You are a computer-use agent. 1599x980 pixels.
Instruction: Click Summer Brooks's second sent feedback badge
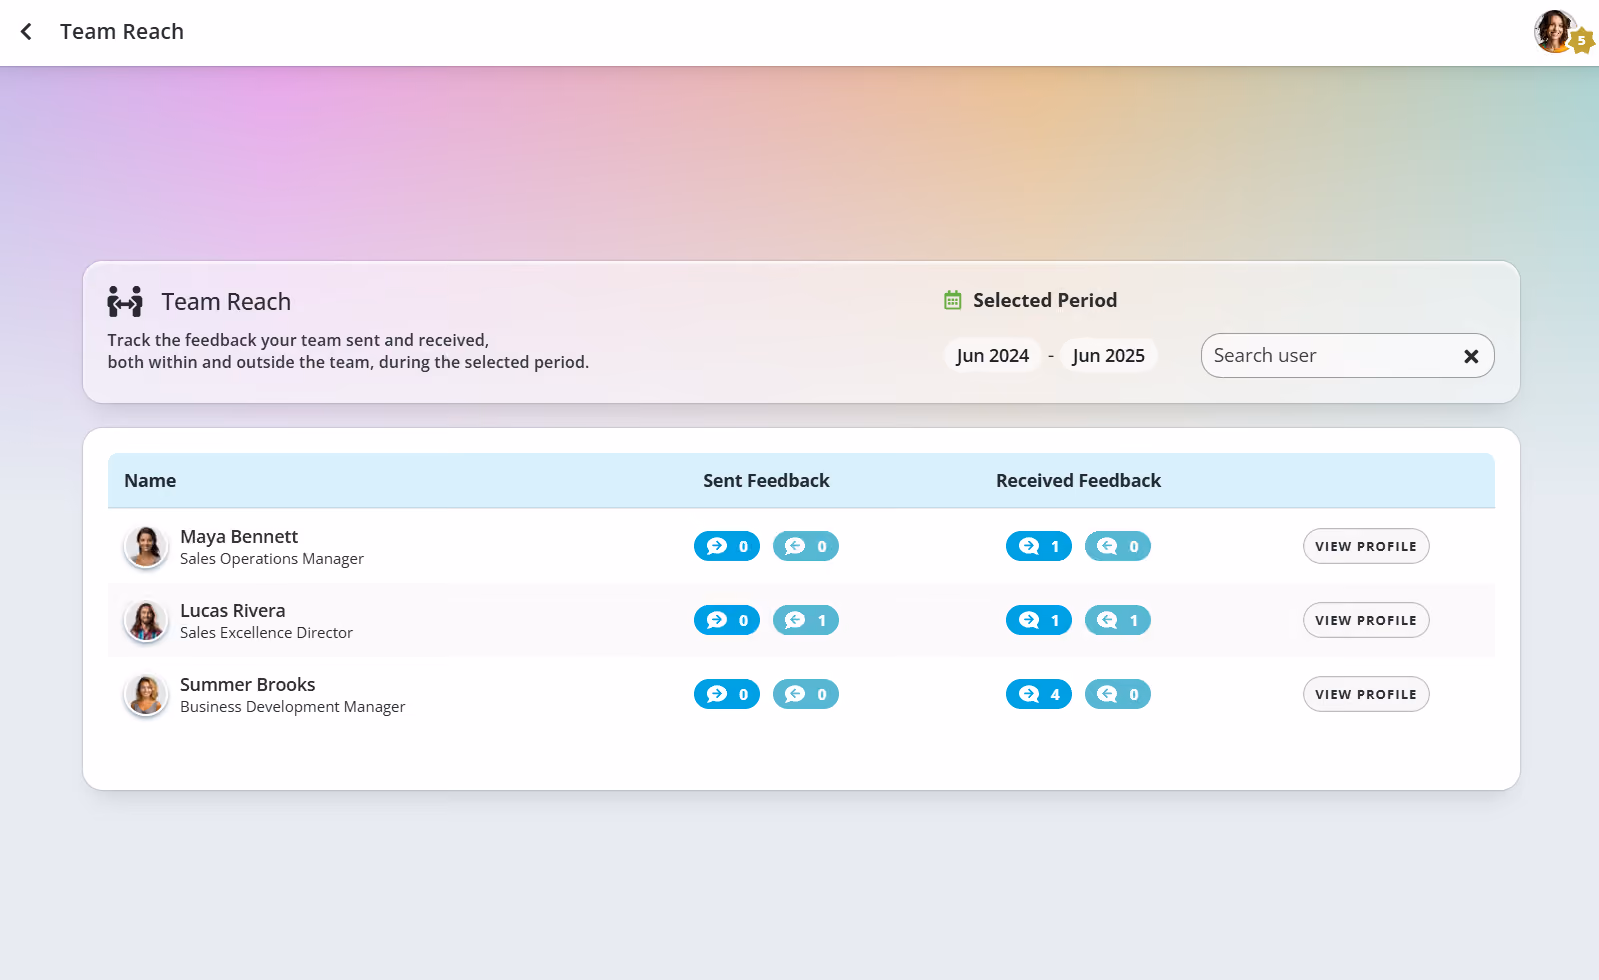coord(806,694)
